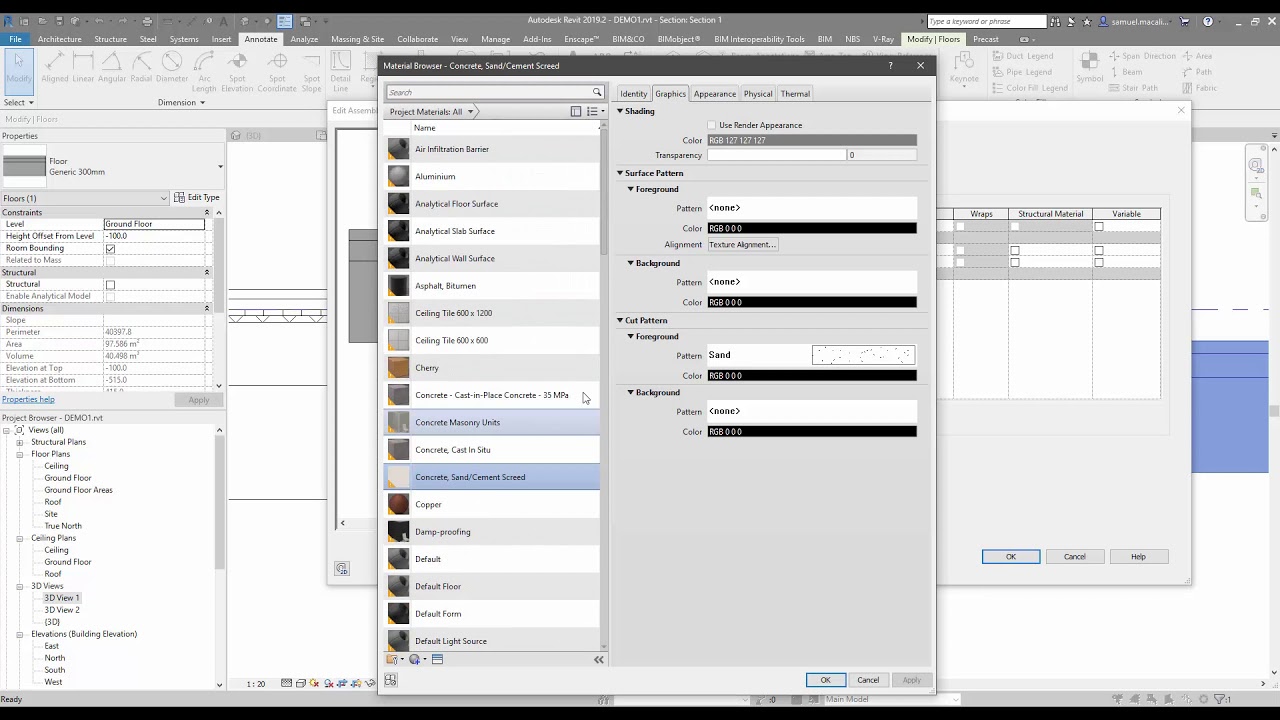
Task: Click Edit Type button in Properties
Action: (197, 198)
